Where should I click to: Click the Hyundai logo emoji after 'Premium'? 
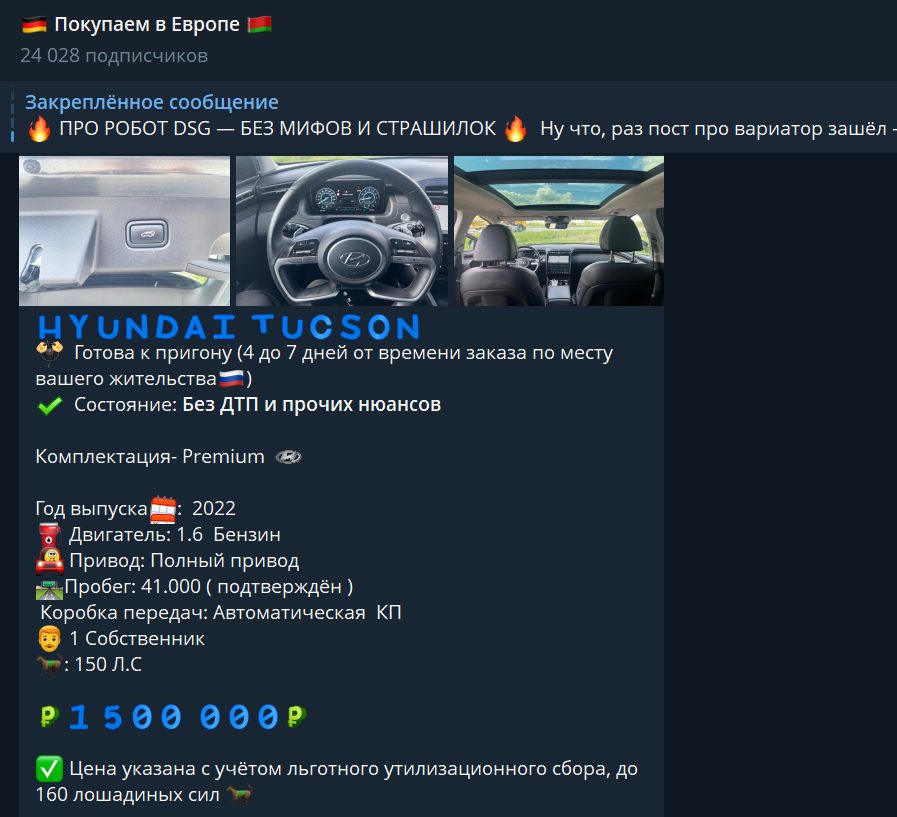point(288,457)
